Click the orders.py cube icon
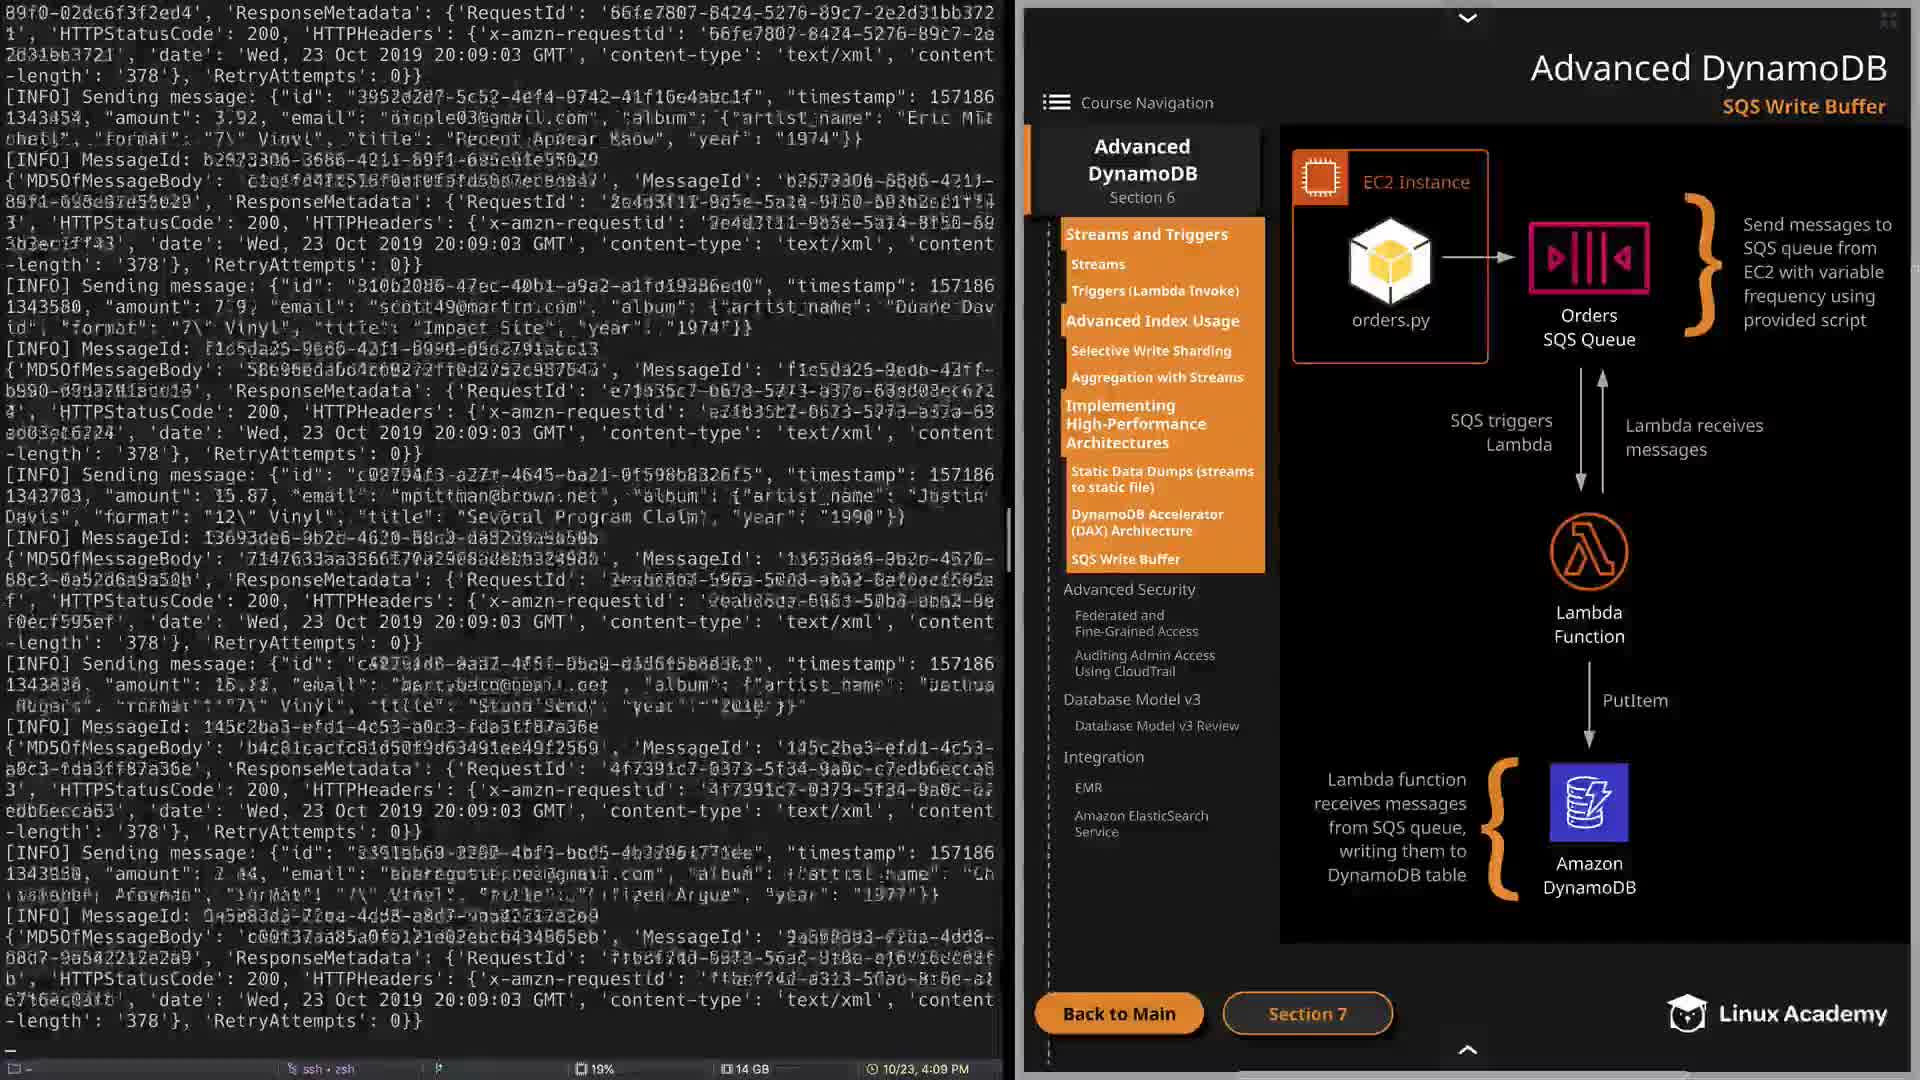Screen dimensions: 1920x1080 click(x=1389, y=262)
